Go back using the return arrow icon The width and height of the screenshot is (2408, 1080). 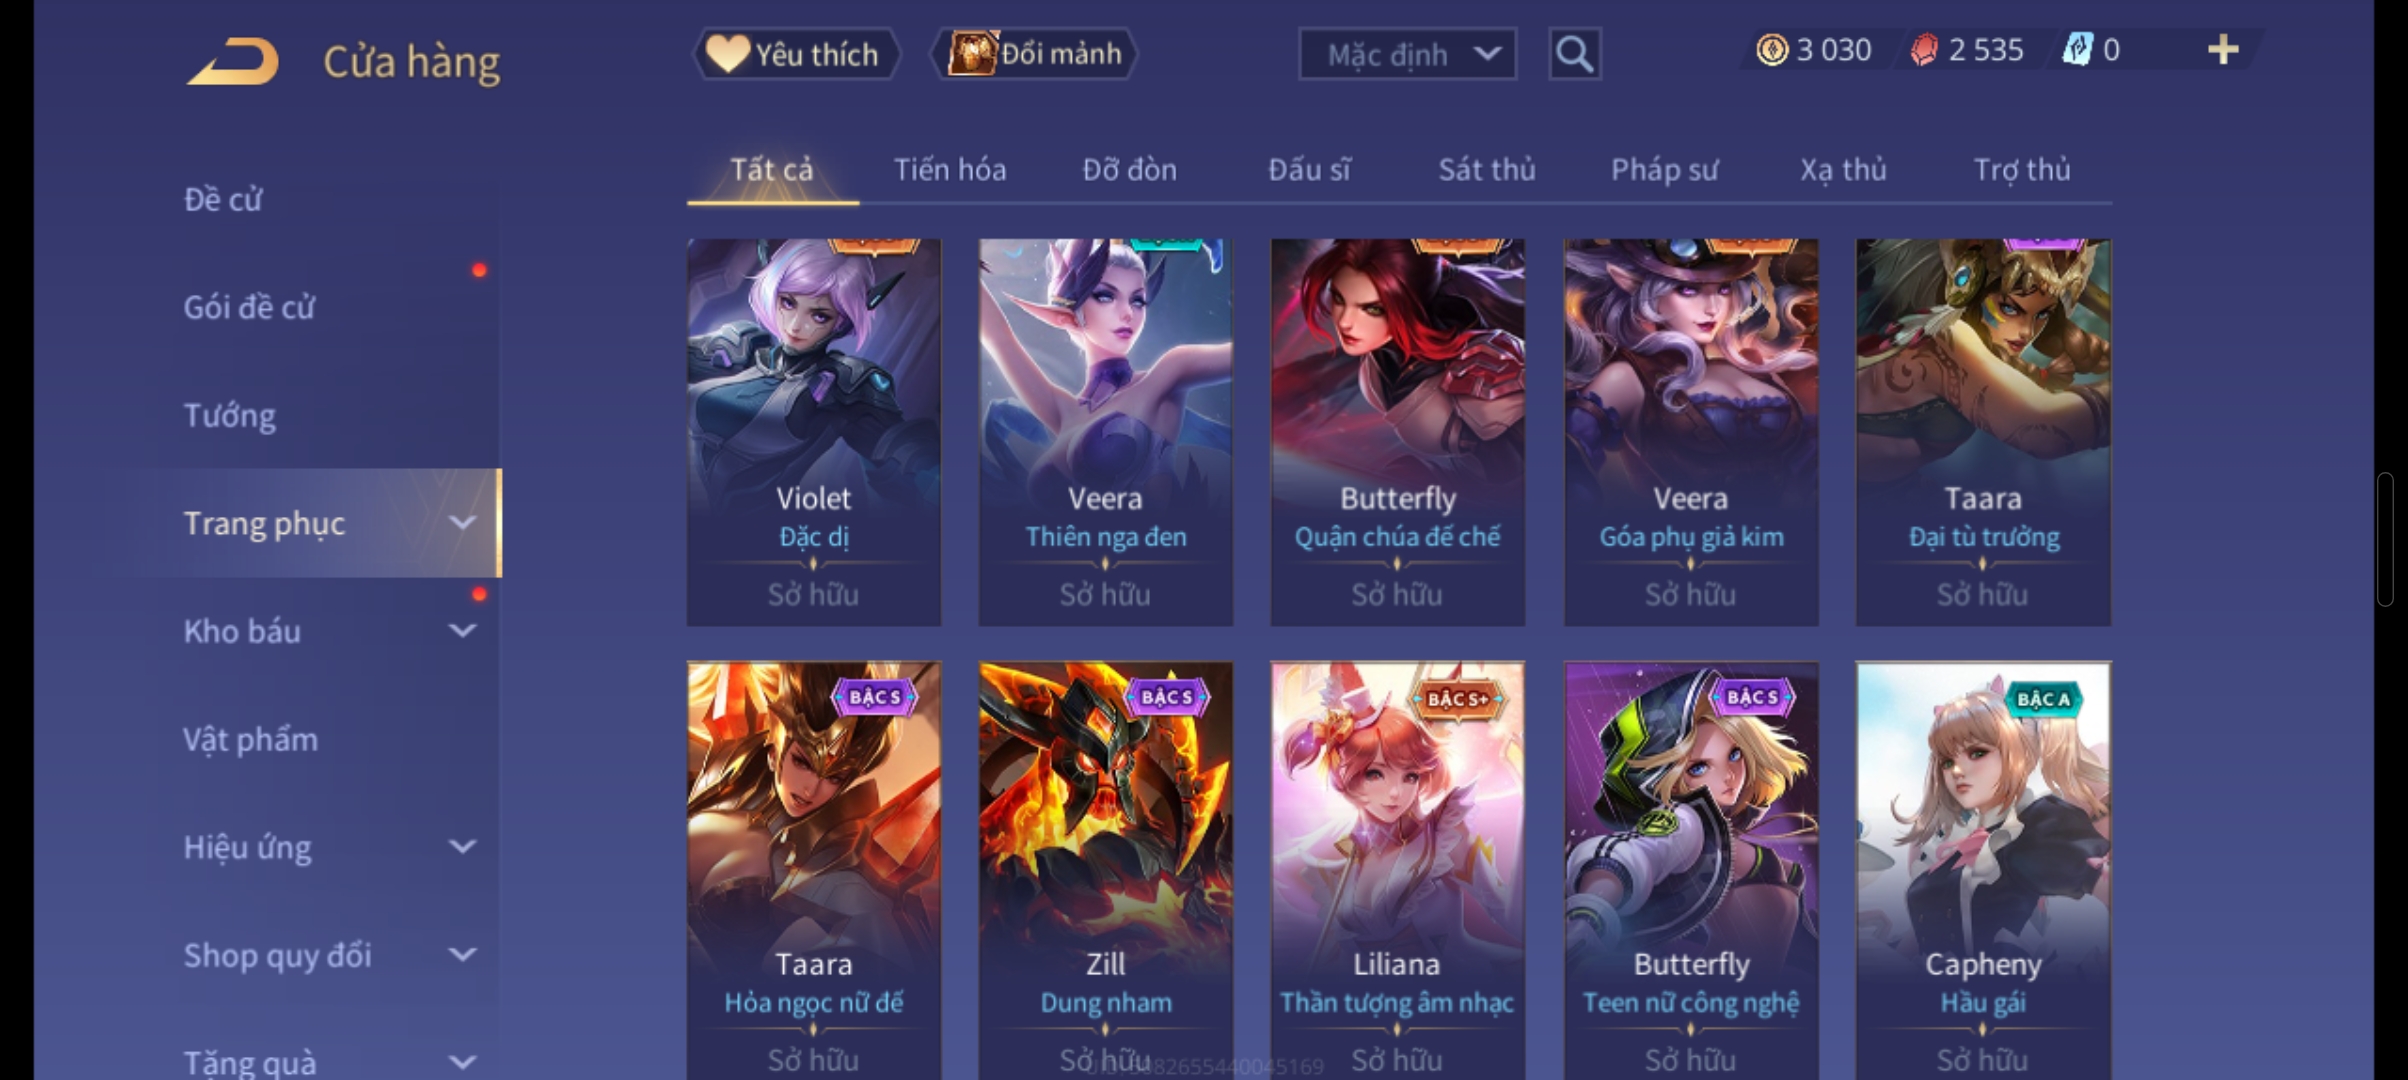pos(232,61)
